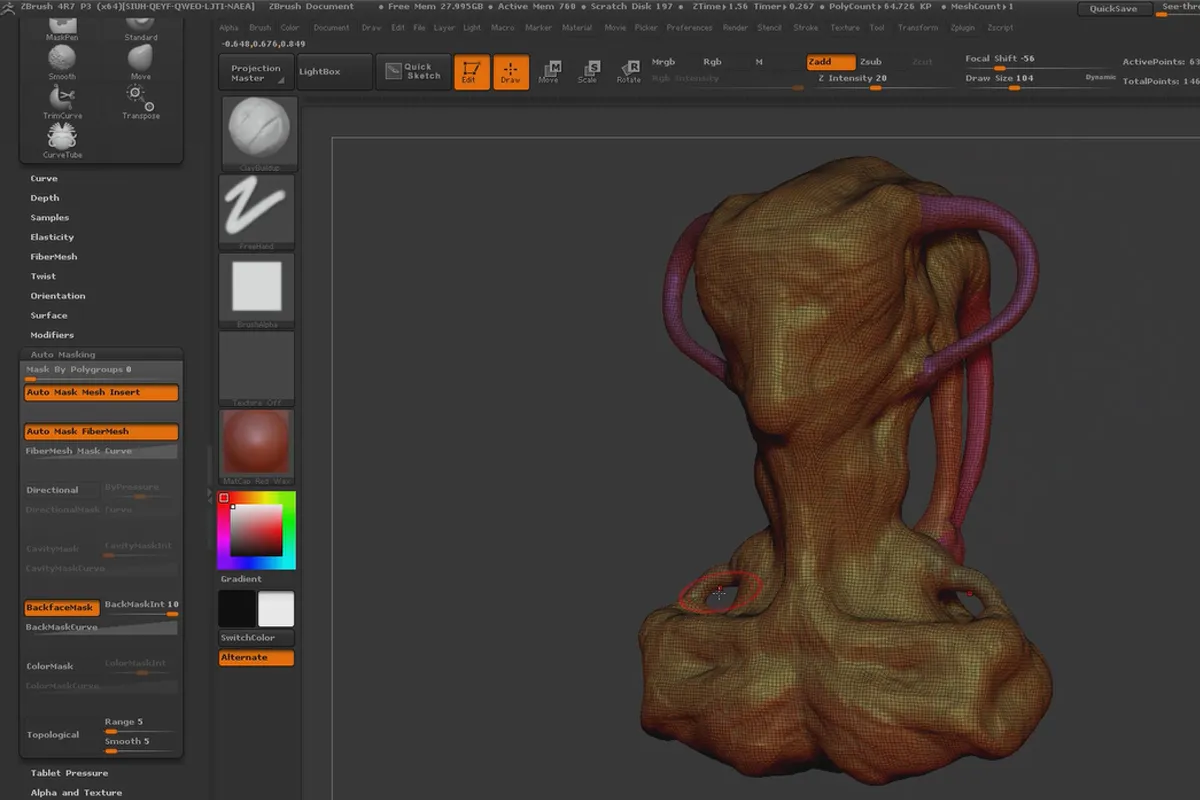Toggle Auto Mask FiberMesh
1200x800 pixels.
click(101, 432)
